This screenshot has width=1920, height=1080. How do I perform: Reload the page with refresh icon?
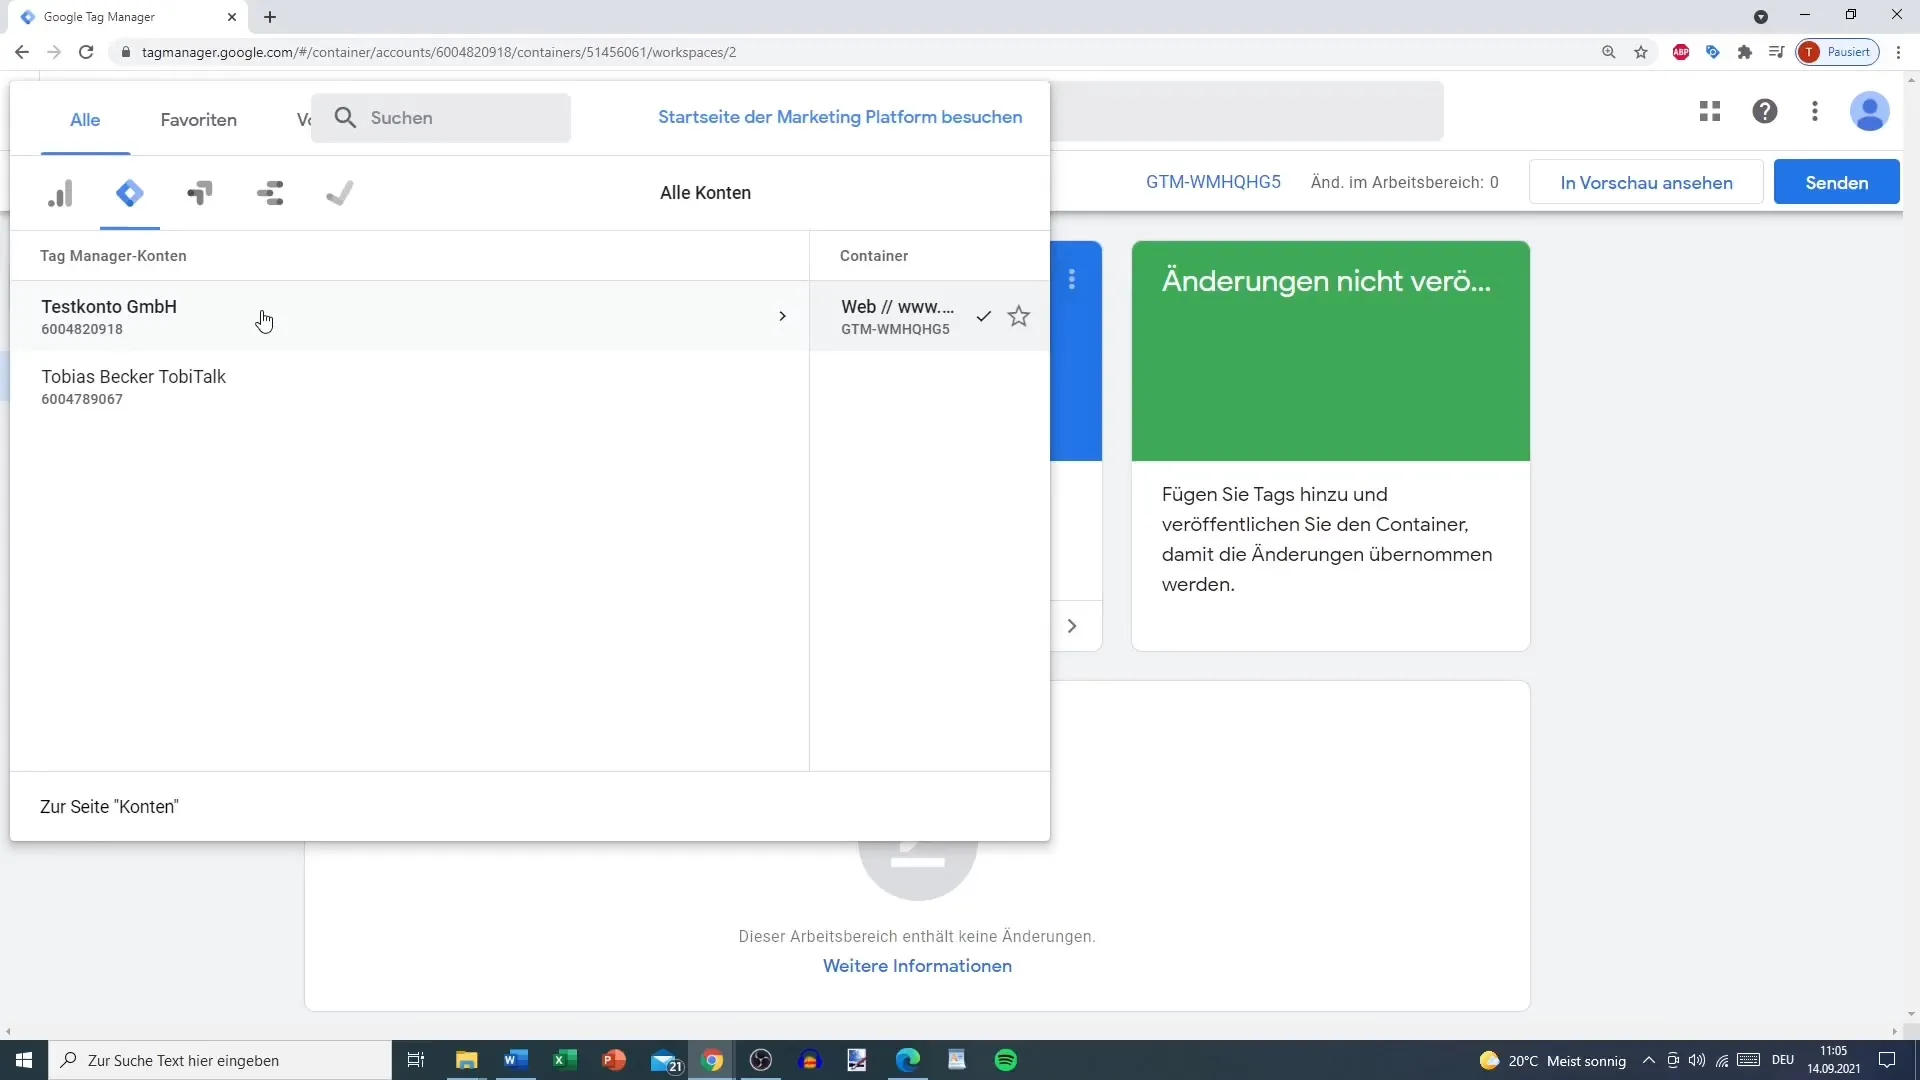(86, 52)
